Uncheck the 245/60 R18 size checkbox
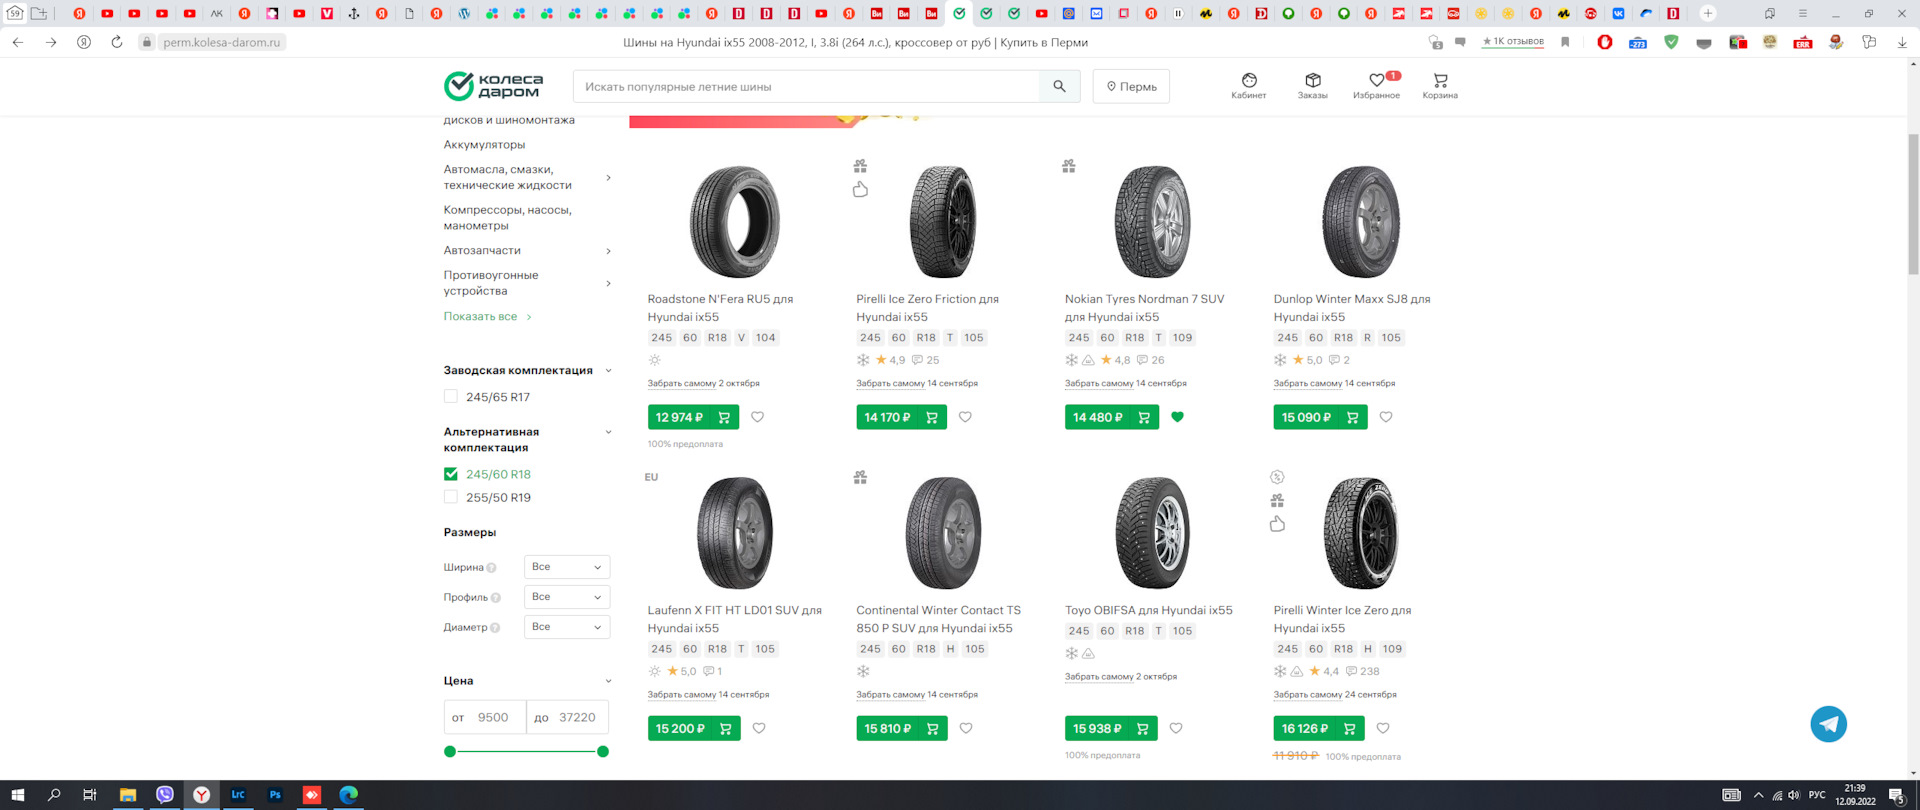Image resolution: width=1920 pixels, height=810 pixels. [451, 474]
